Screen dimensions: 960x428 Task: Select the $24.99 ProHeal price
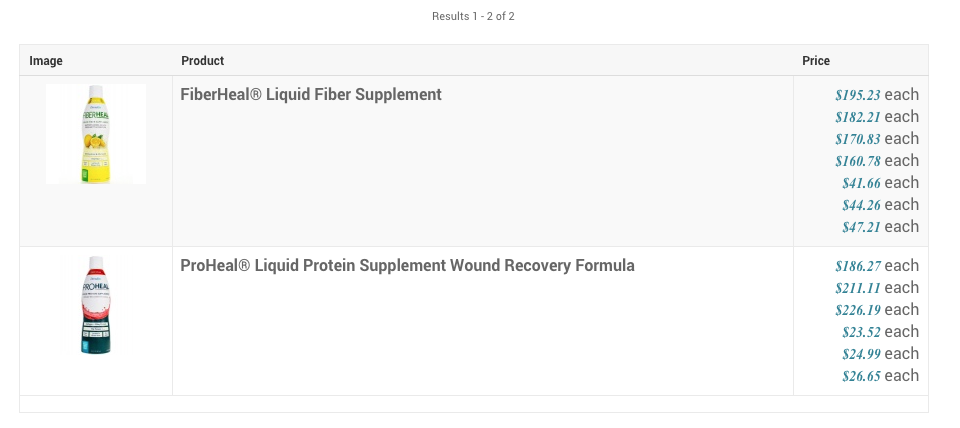pyautogui.click(x=861, y=354)
